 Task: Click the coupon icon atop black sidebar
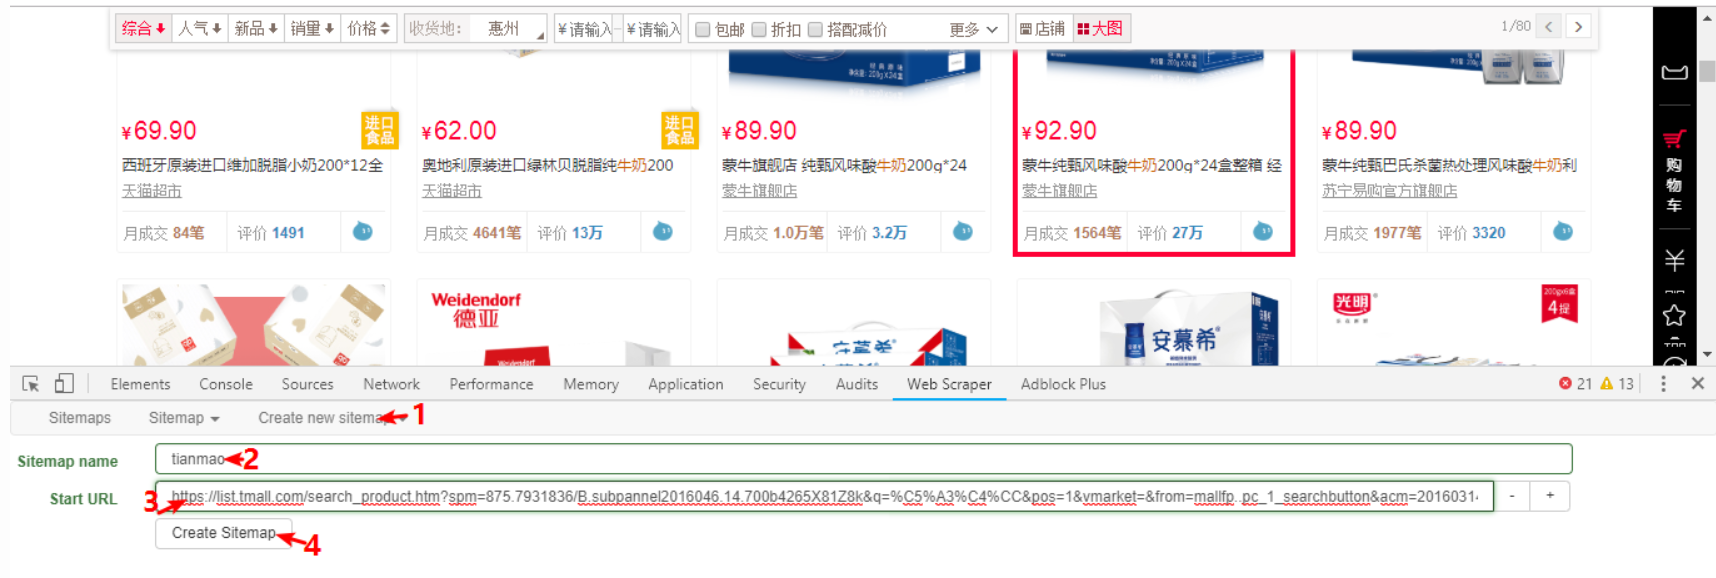pos(1674,73)
